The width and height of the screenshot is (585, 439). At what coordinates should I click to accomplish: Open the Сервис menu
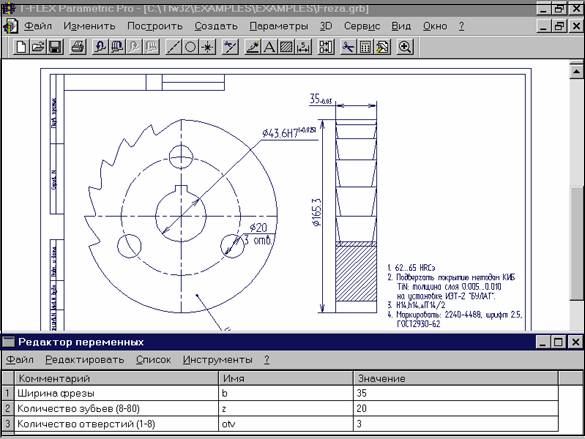[362, 26]
